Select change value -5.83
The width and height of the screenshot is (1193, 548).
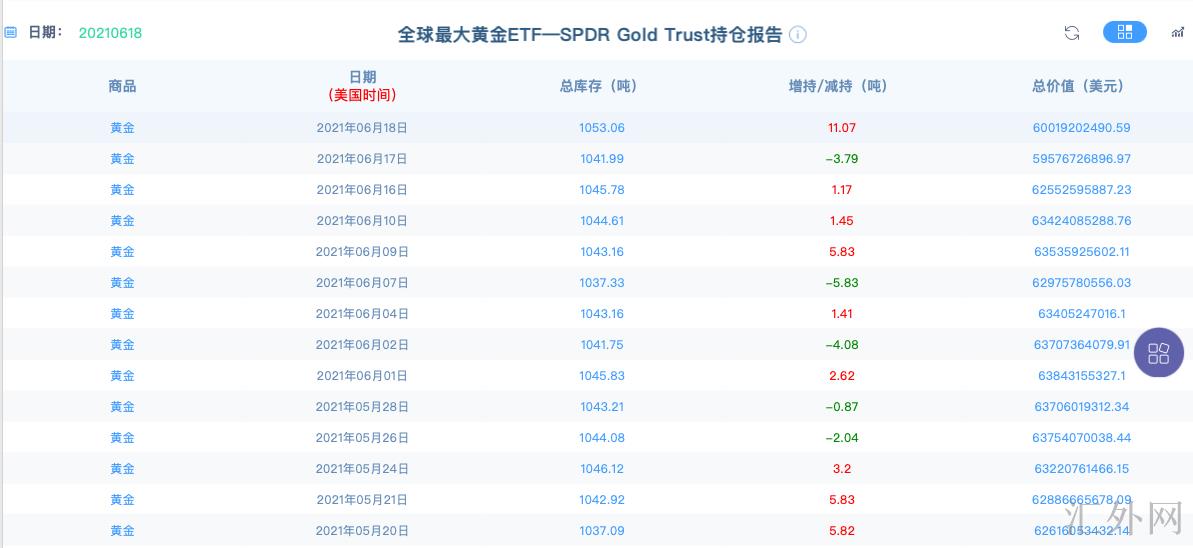coord(841,283)
